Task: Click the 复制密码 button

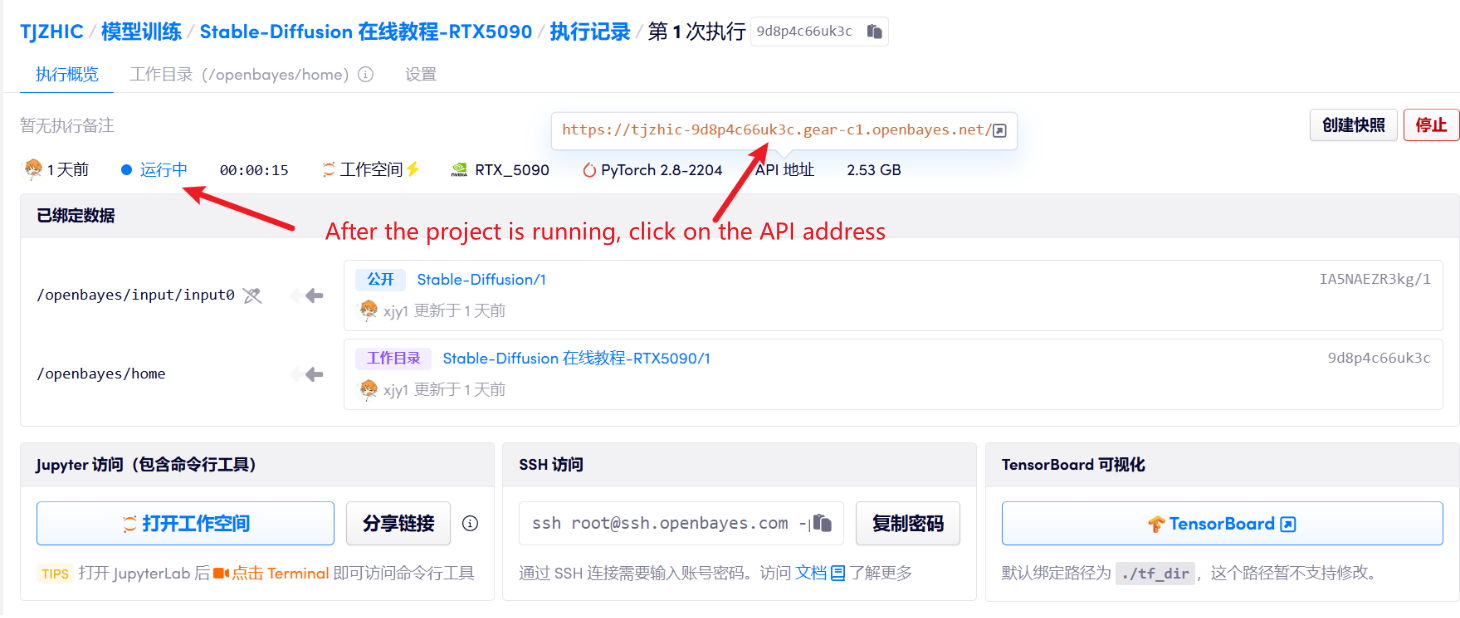Action: coord(907,523)
